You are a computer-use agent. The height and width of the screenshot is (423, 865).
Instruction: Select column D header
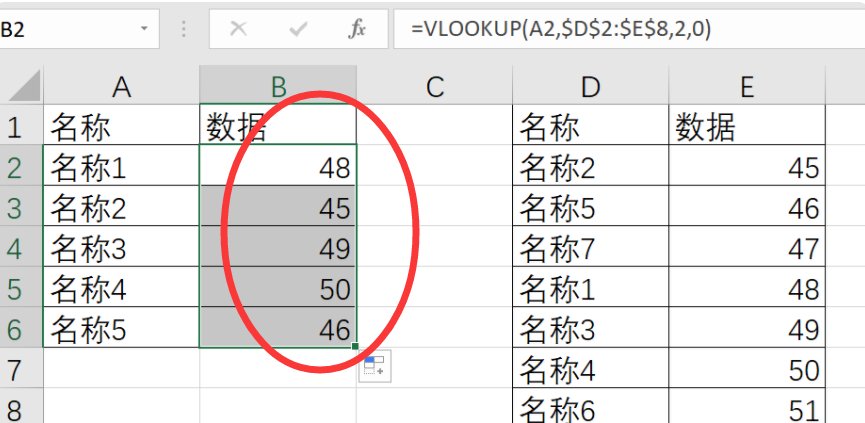[590, 87]
